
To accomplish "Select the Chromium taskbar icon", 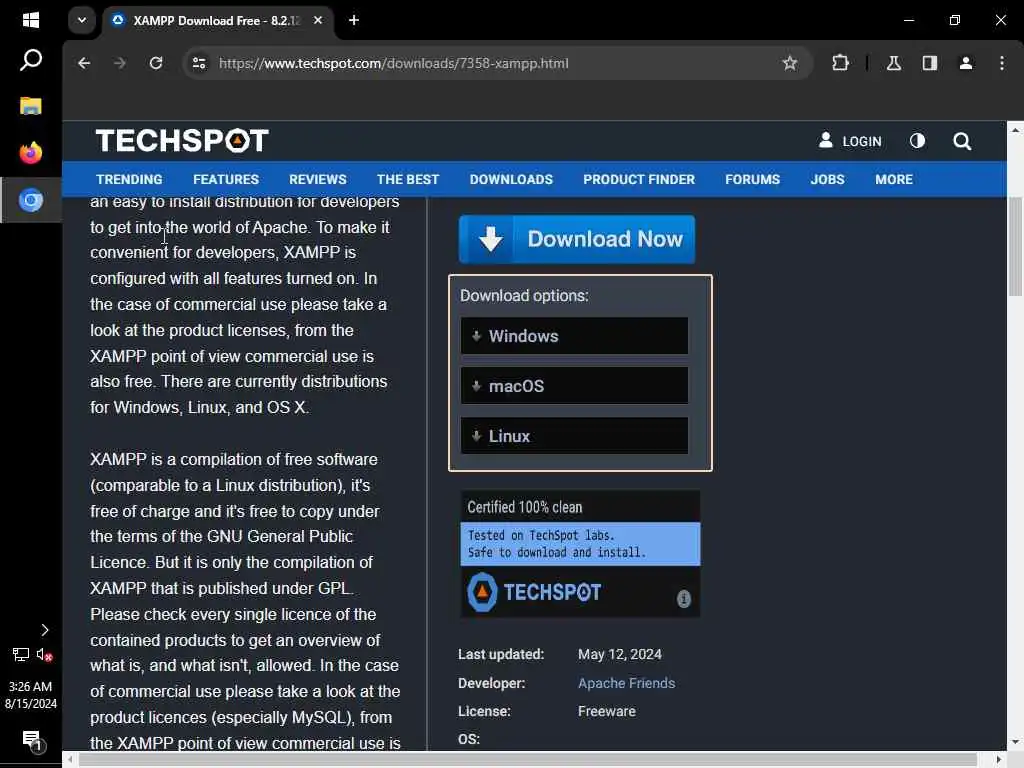I will coord(31,200).
